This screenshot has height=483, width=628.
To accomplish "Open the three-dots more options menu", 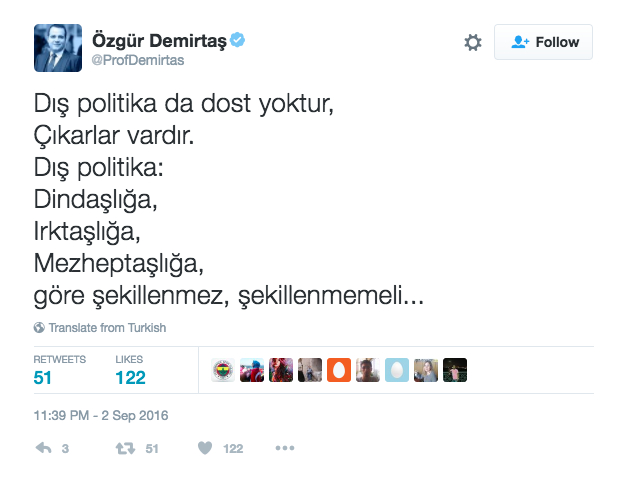I will coord(285,448).
